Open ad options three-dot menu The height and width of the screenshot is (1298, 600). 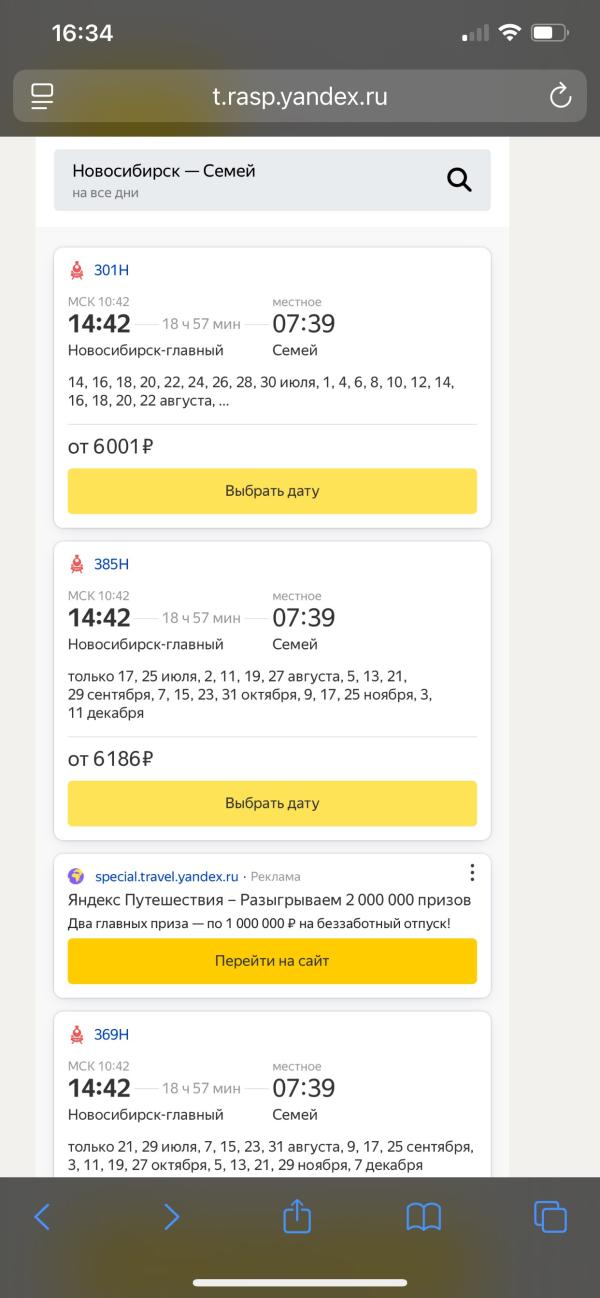pos(472,873)
